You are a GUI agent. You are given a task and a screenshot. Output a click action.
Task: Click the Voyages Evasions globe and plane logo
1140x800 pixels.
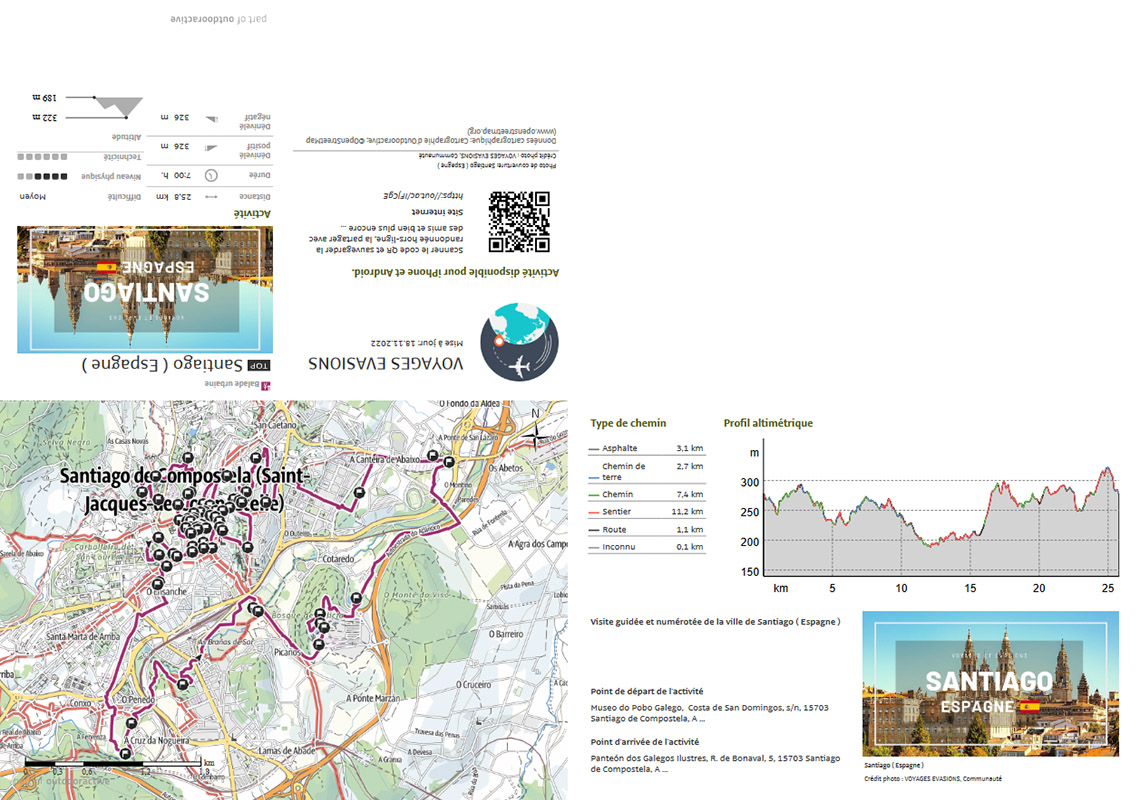pos(519,343)
